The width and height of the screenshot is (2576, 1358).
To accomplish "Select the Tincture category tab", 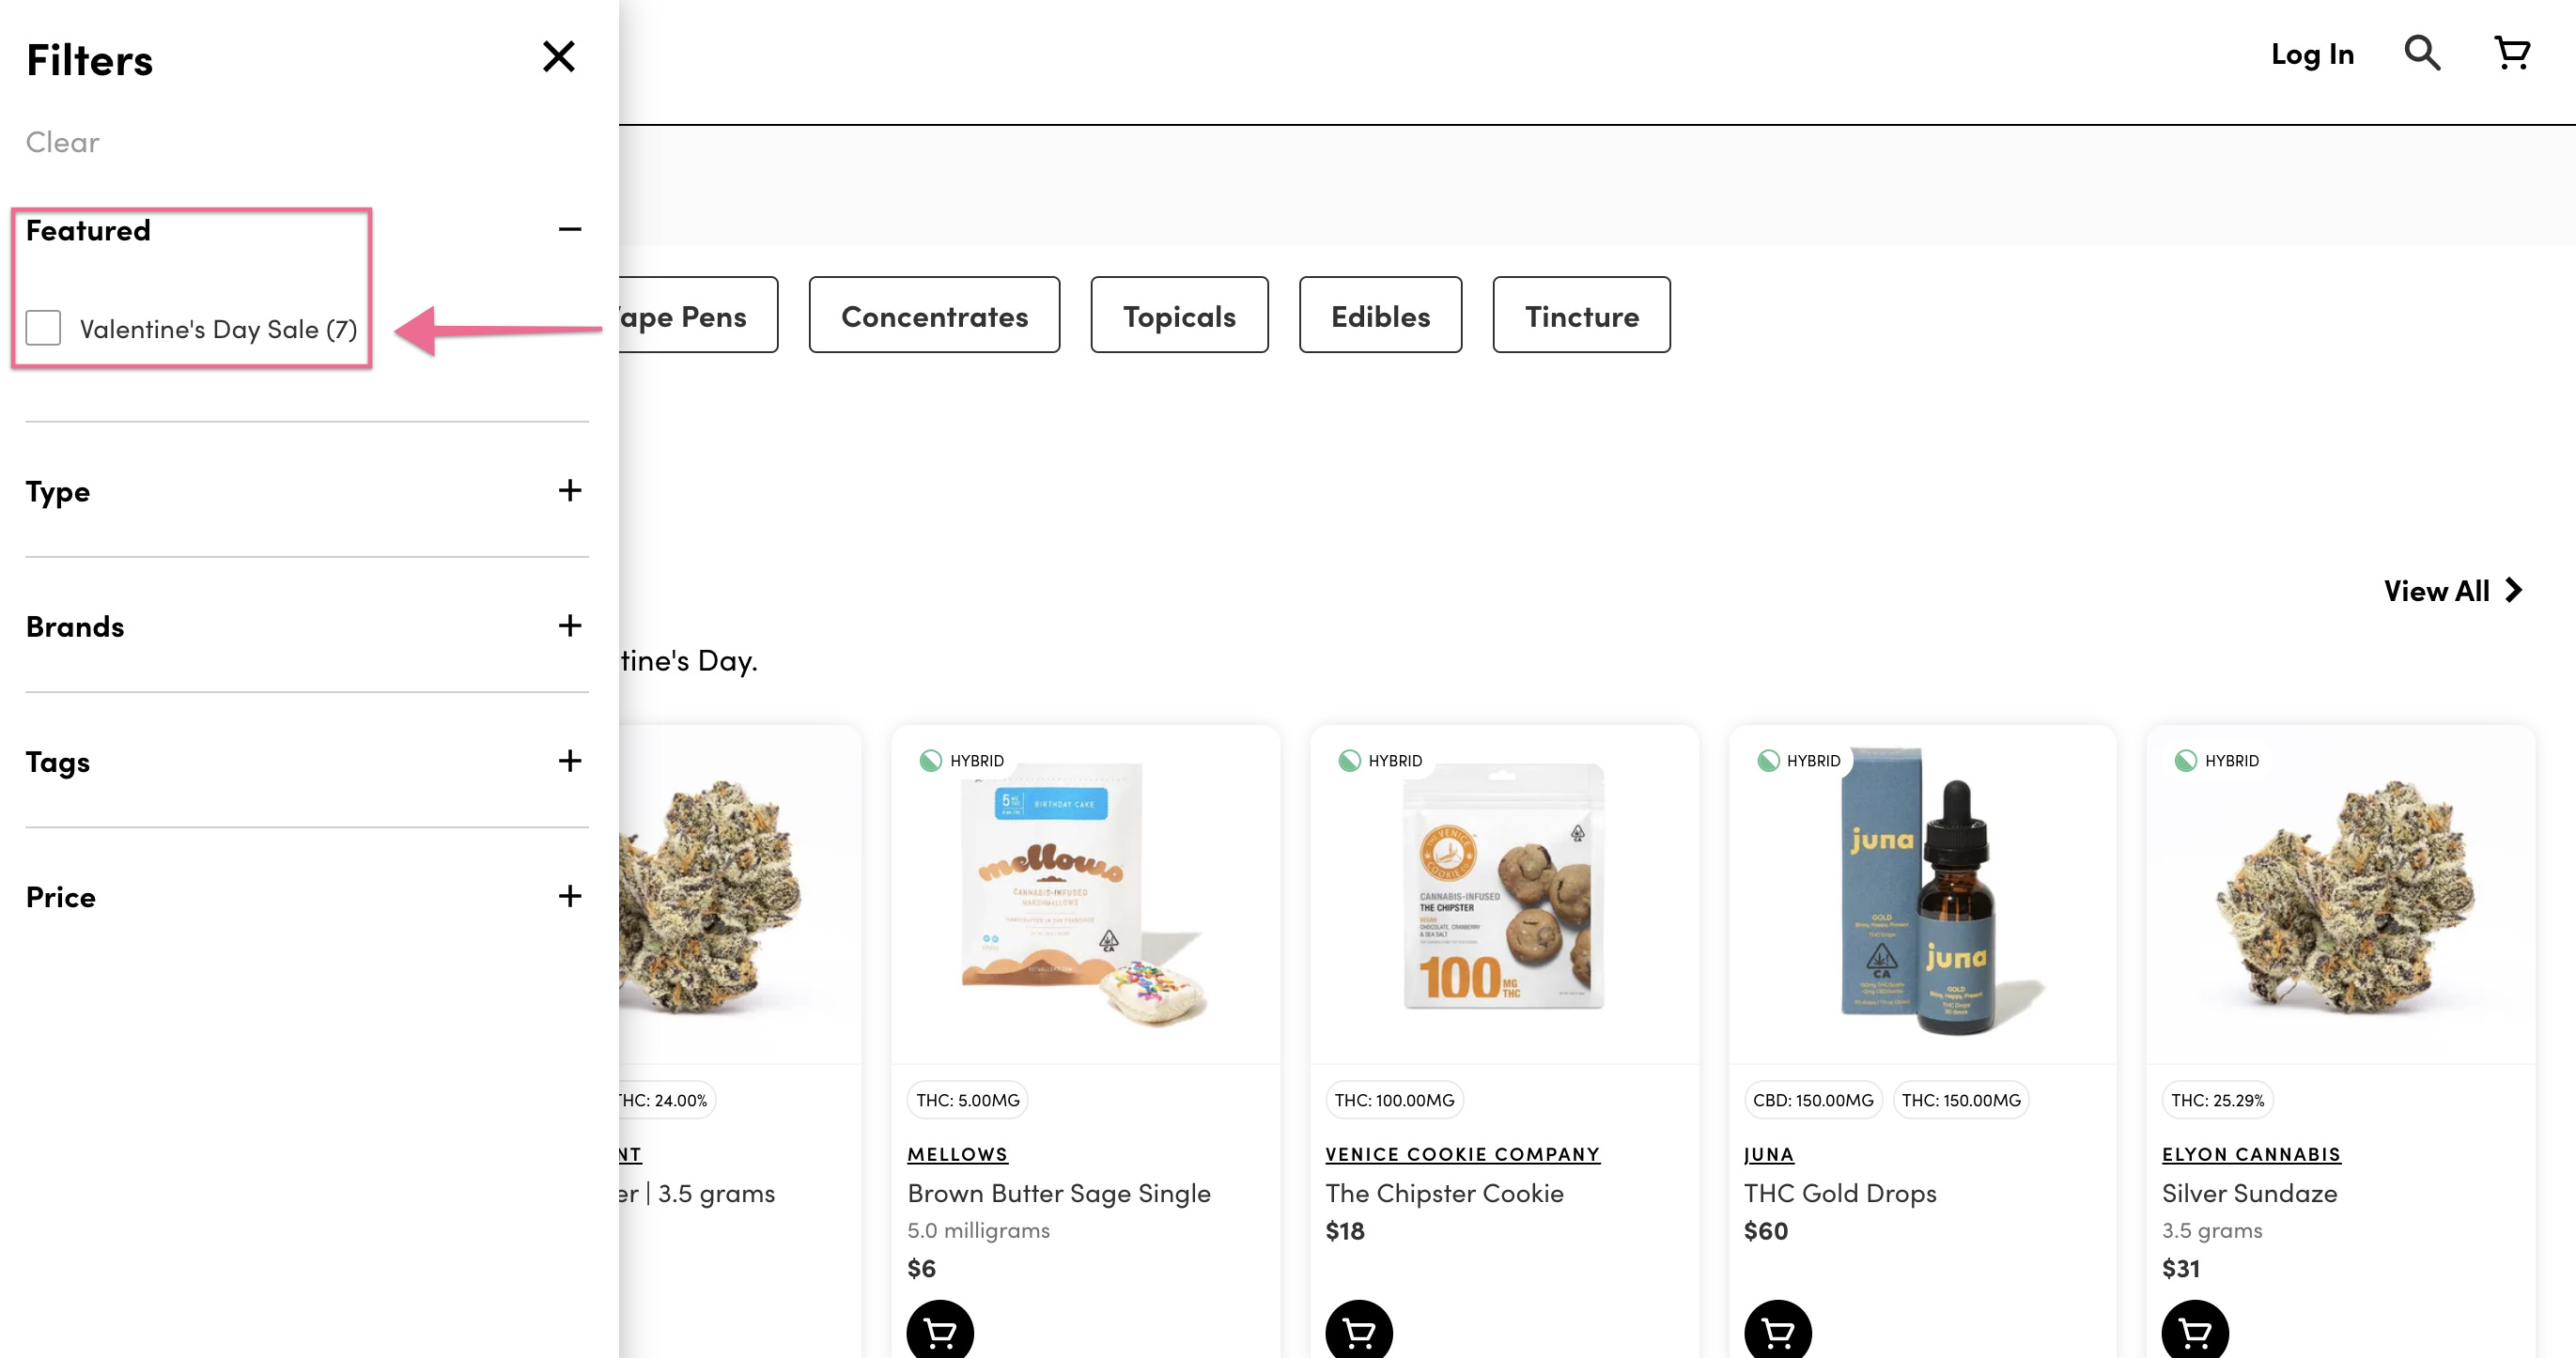I will [1581, 315].
